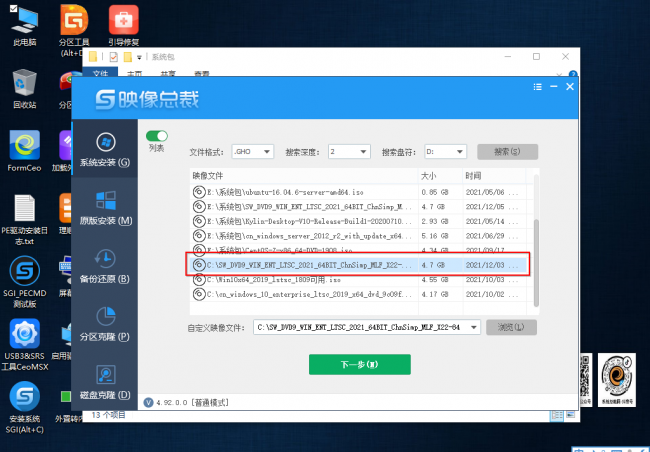
Task: Click Explorer help question mark icon
Action: [573, 74]
